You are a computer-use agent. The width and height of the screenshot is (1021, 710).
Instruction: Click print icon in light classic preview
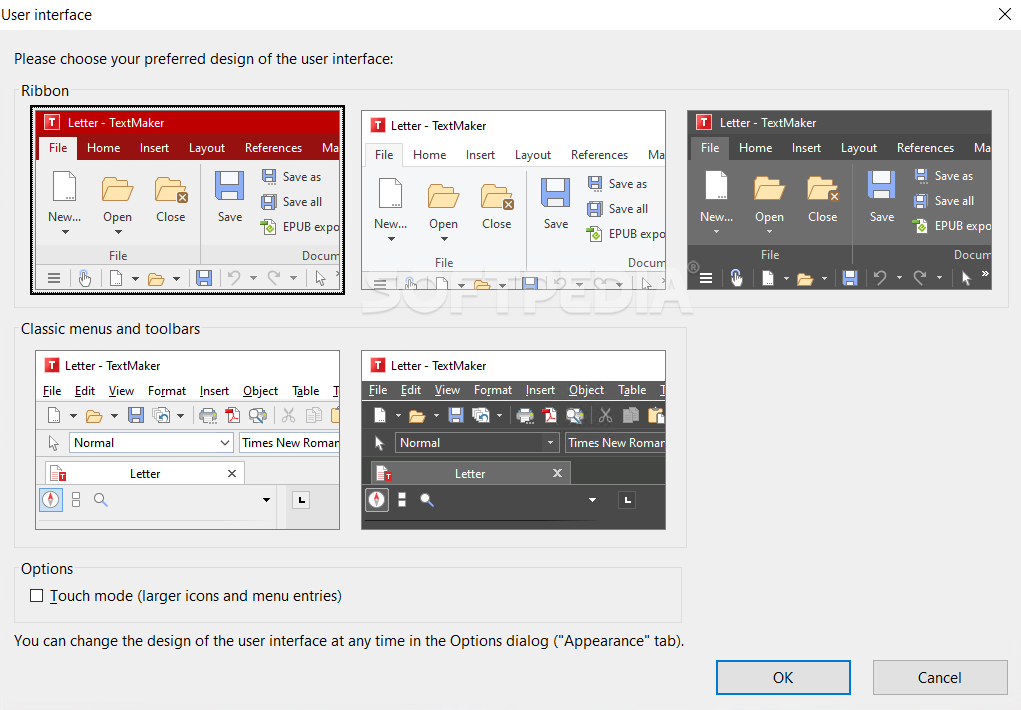(x=208, y=416)
